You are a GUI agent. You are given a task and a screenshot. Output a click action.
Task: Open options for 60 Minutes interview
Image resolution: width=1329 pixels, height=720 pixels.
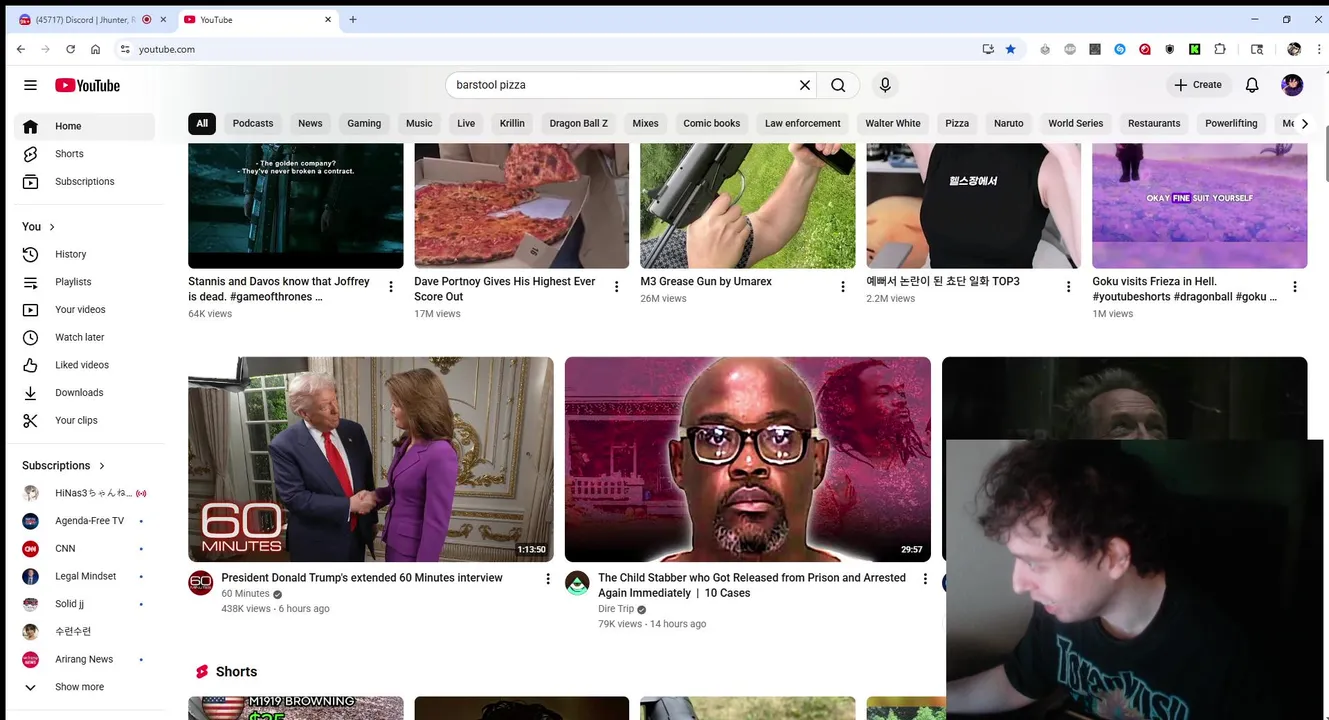(x=547, y=579)
